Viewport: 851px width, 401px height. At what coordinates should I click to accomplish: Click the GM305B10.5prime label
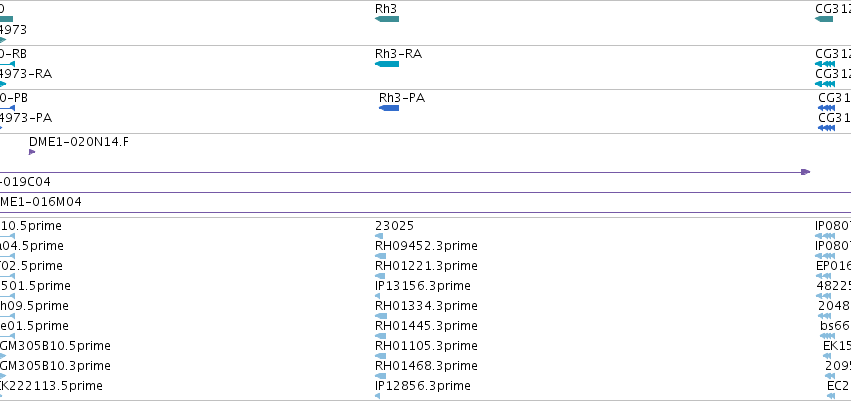click(x=55, y=346)
